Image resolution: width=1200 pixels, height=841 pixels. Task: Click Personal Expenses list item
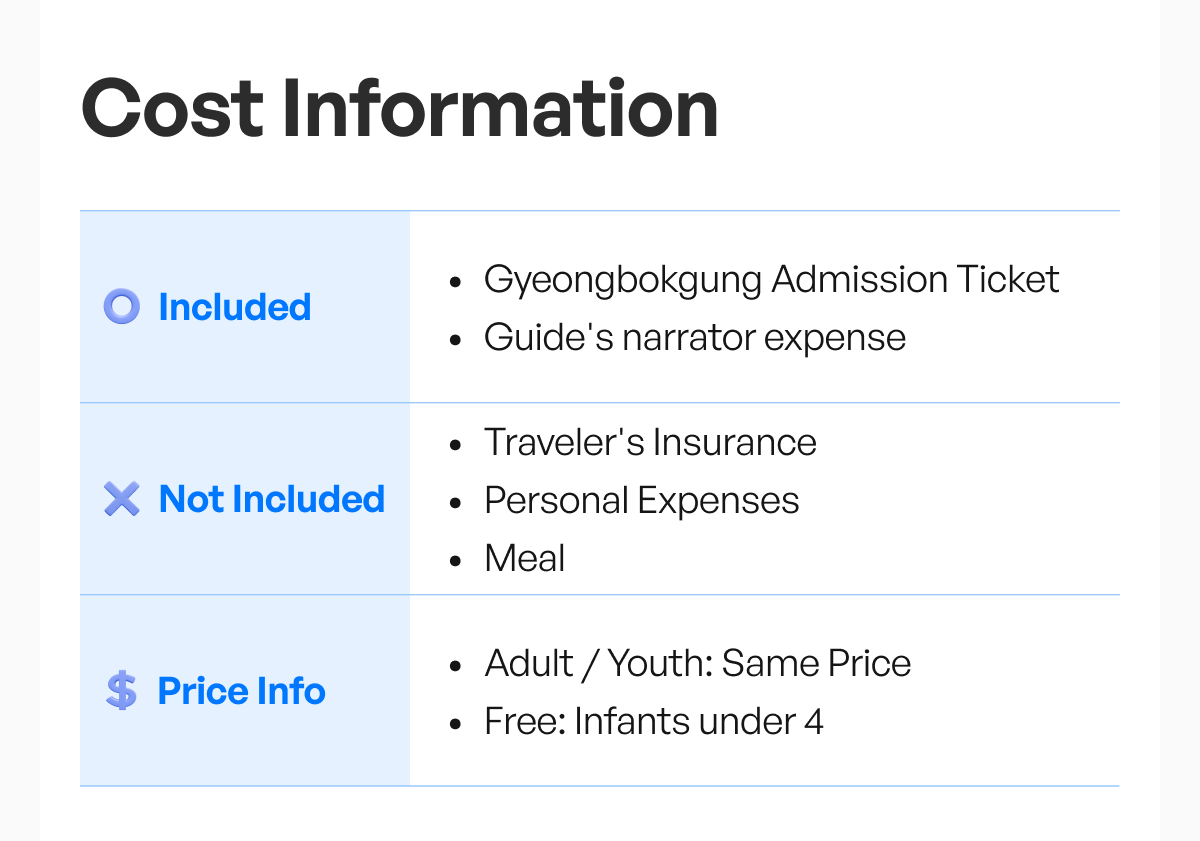click(642, 500)
